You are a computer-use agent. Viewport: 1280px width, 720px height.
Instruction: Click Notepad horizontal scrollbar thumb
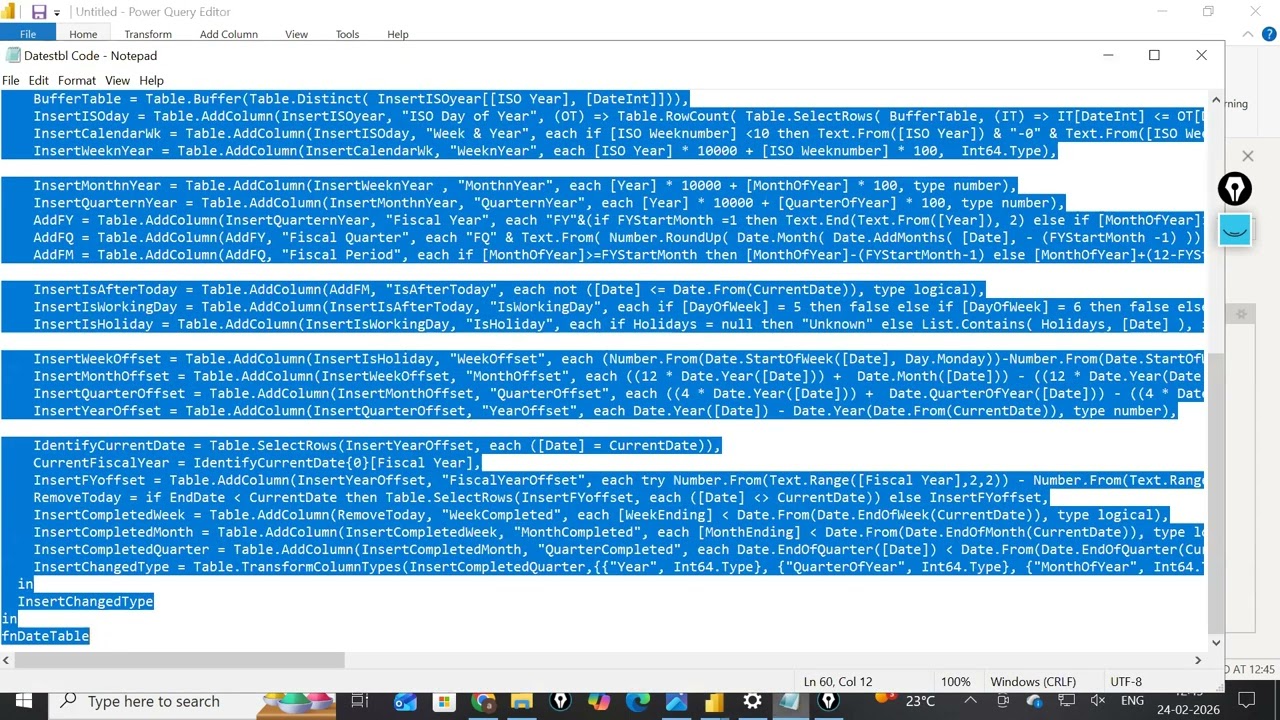pyautogui.click(x=180, y=660)
